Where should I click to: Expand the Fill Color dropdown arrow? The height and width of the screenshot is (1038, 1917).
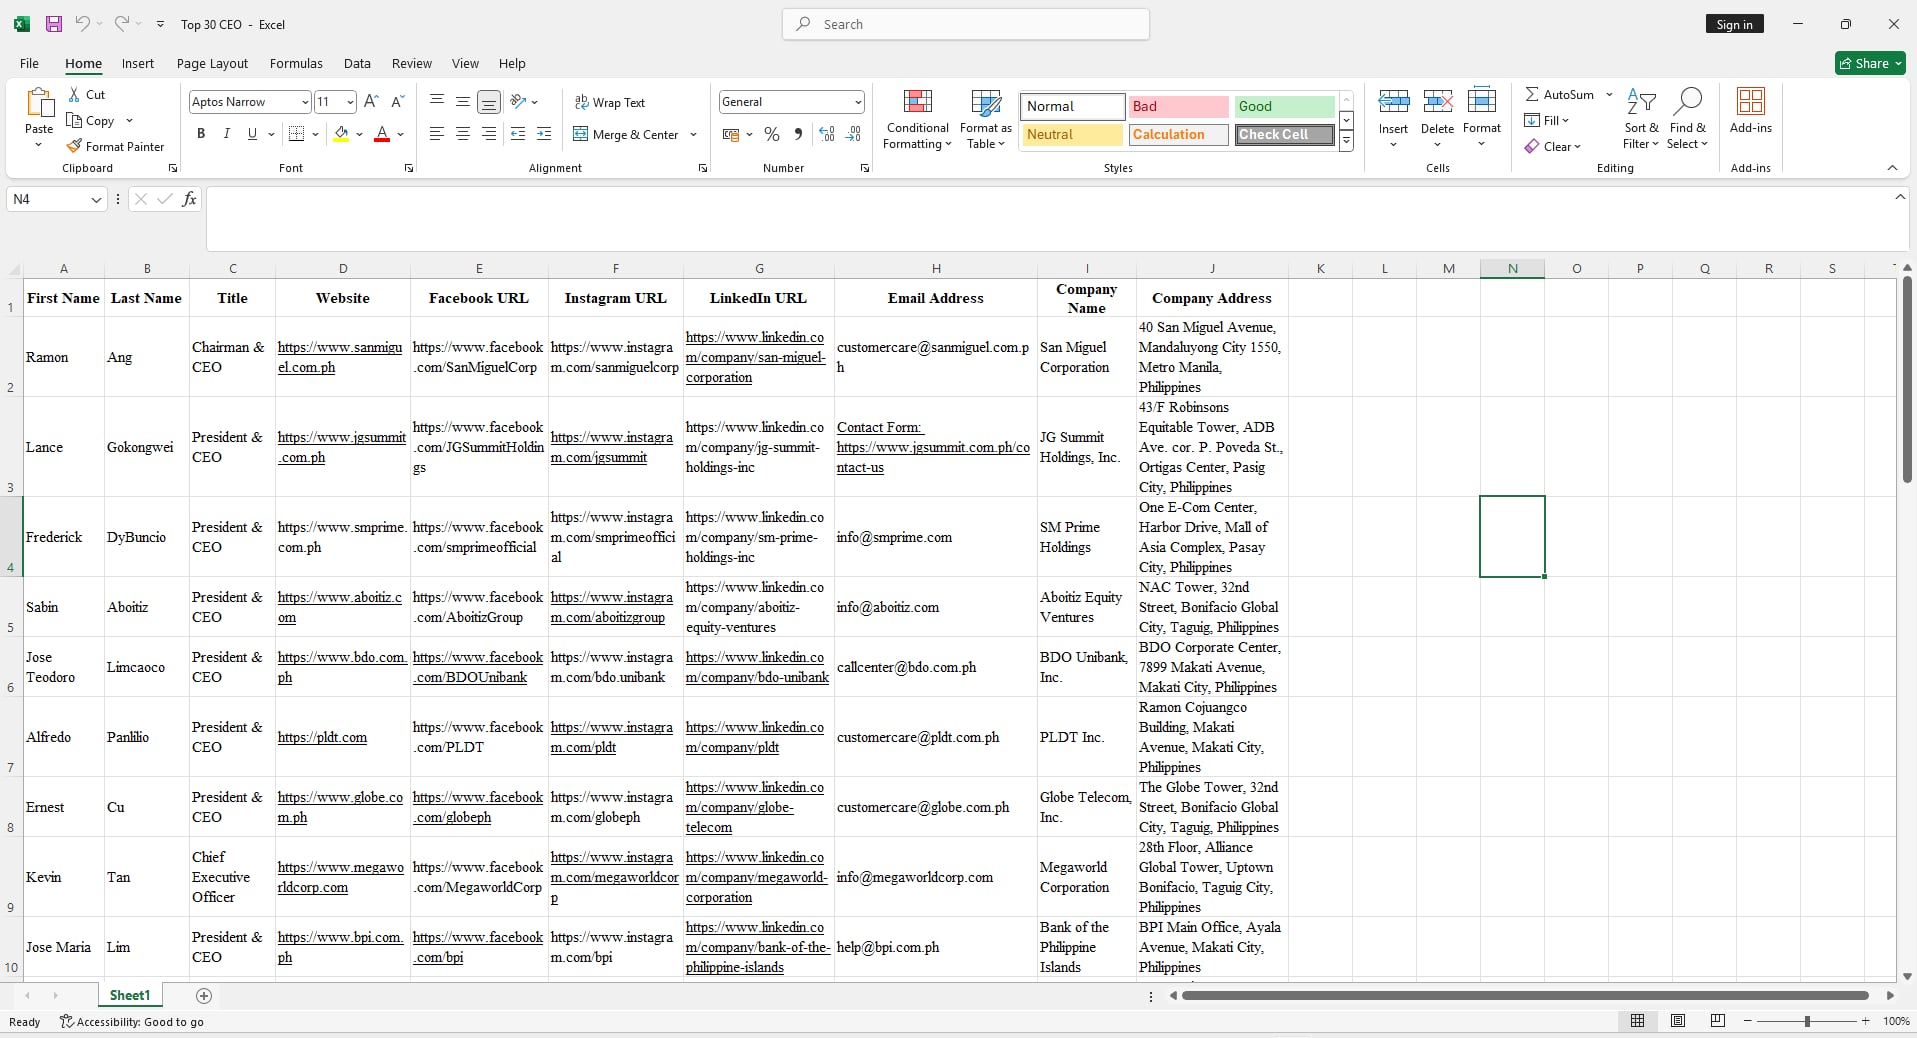pos(359,134)
